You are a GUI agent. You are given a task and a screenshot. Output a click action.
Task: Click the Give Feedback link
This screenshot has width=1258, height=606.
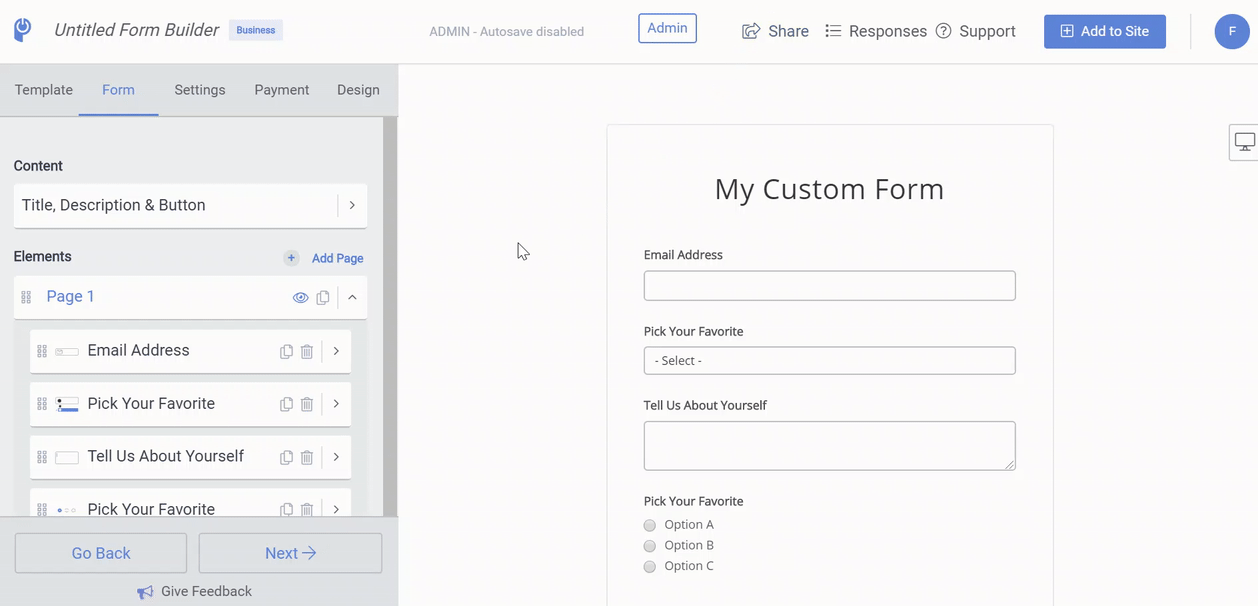[x=206, y=591]
